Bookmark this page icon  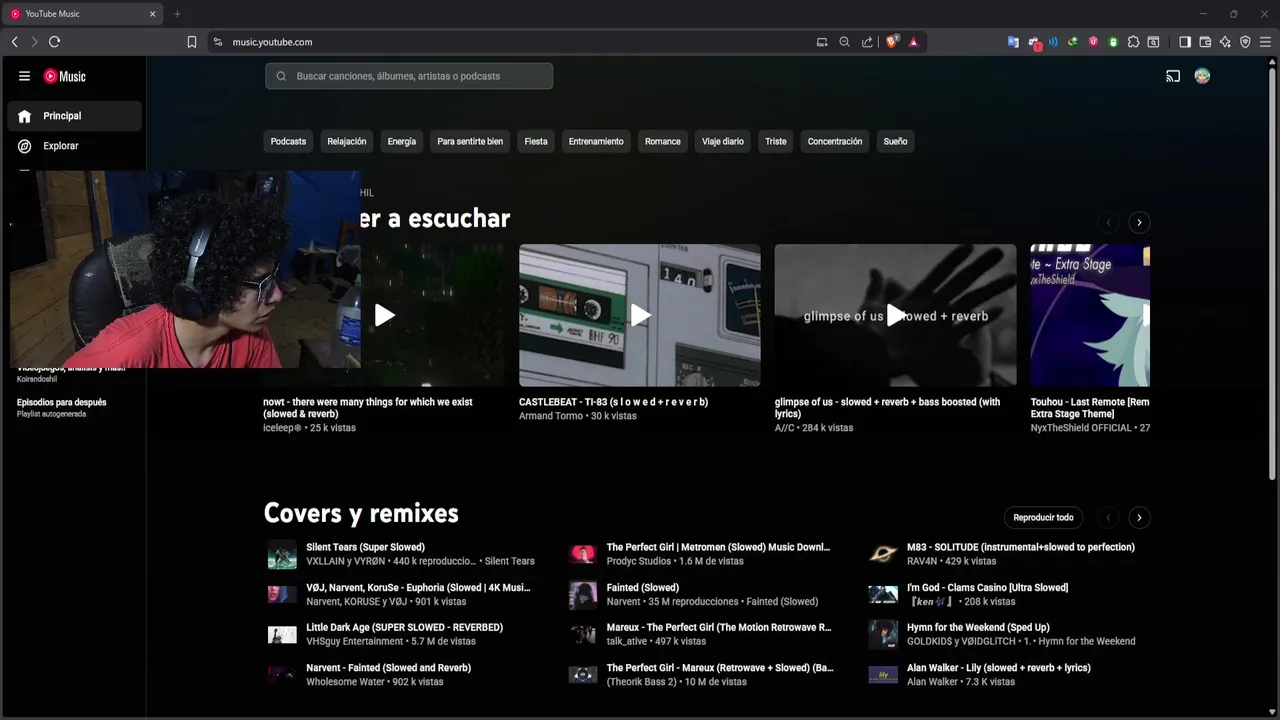[192, 42]
